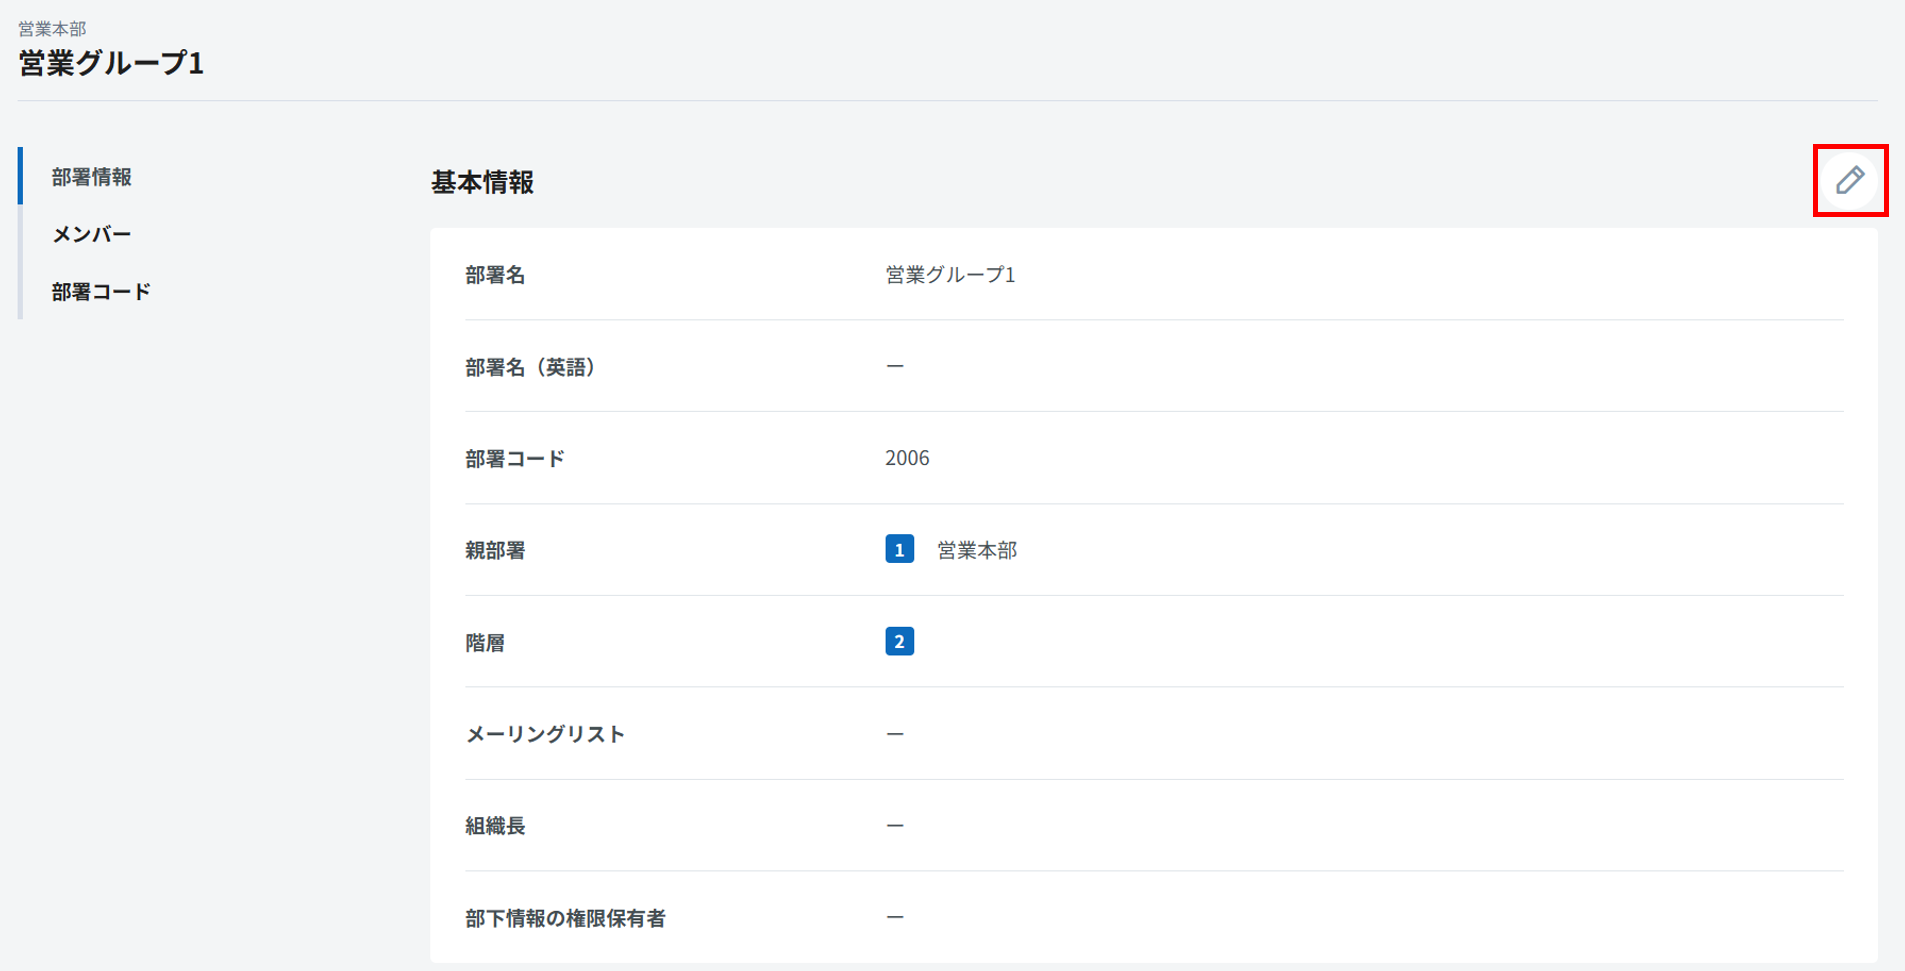Screen dimensions: 1905x971
Task: Click the 基本情報 section heading
Action: [x=482, y=182]
